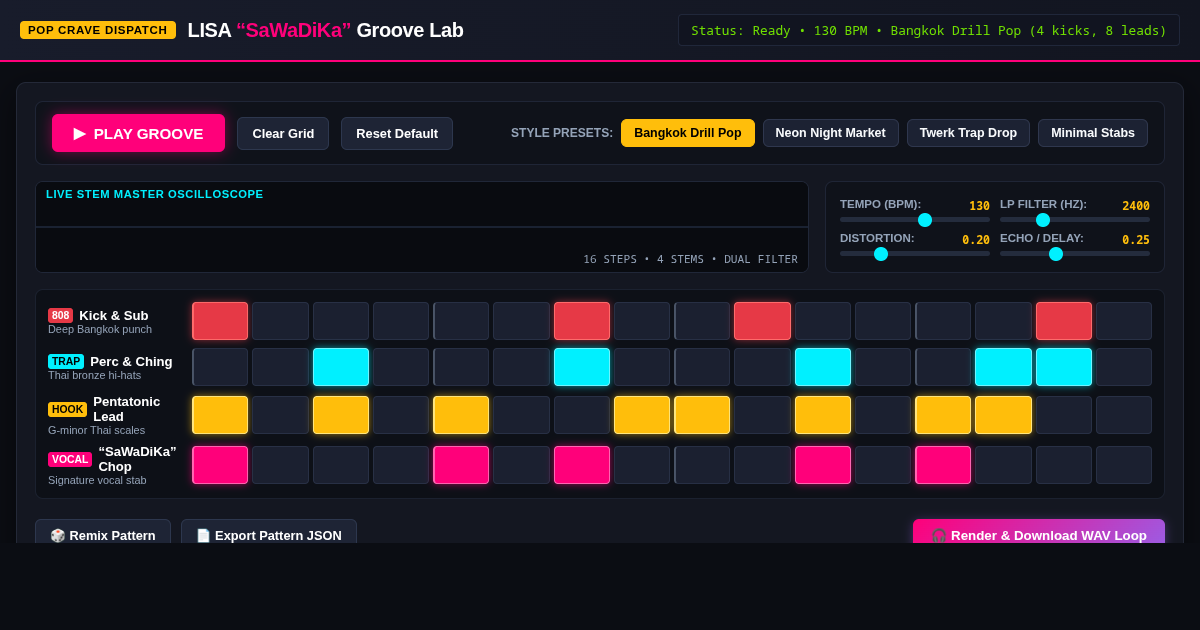Enable Pentatonic Lead step 2
This screenshot has width=1200, height=630.
click(280, 415)
